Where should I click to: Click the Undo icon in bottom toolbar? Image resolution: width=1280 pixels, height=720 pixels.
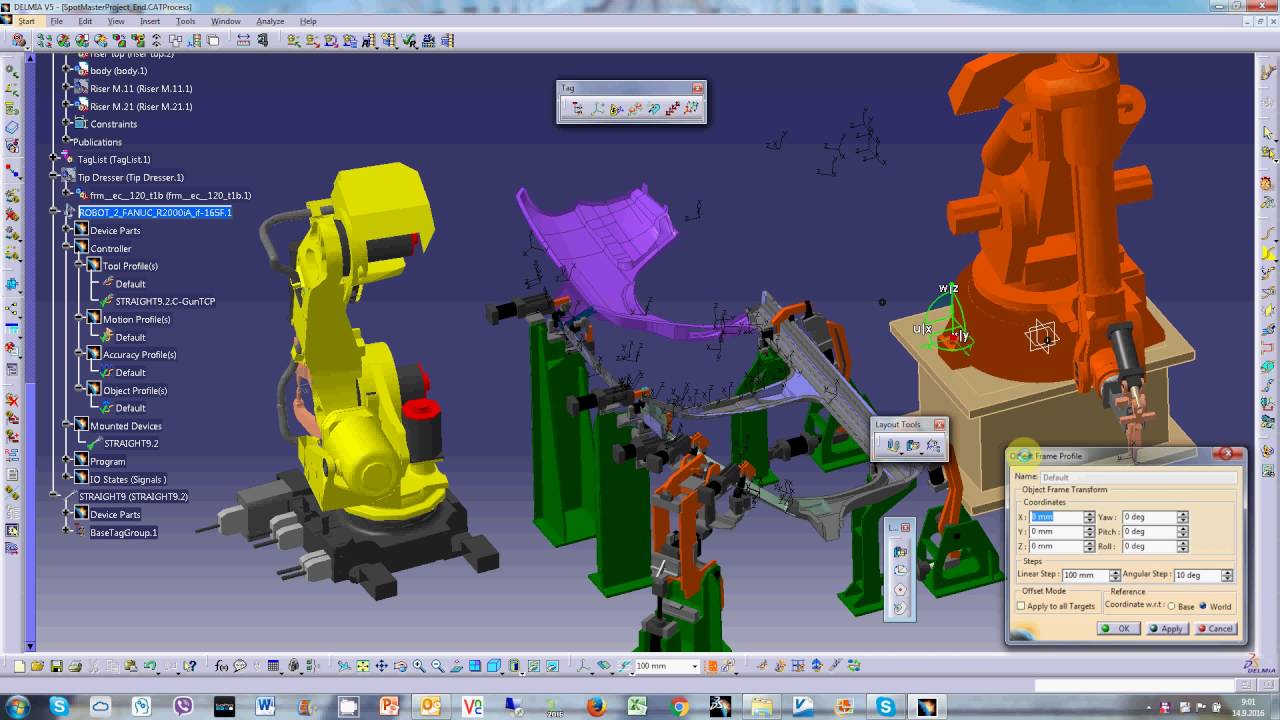point(150,666)
